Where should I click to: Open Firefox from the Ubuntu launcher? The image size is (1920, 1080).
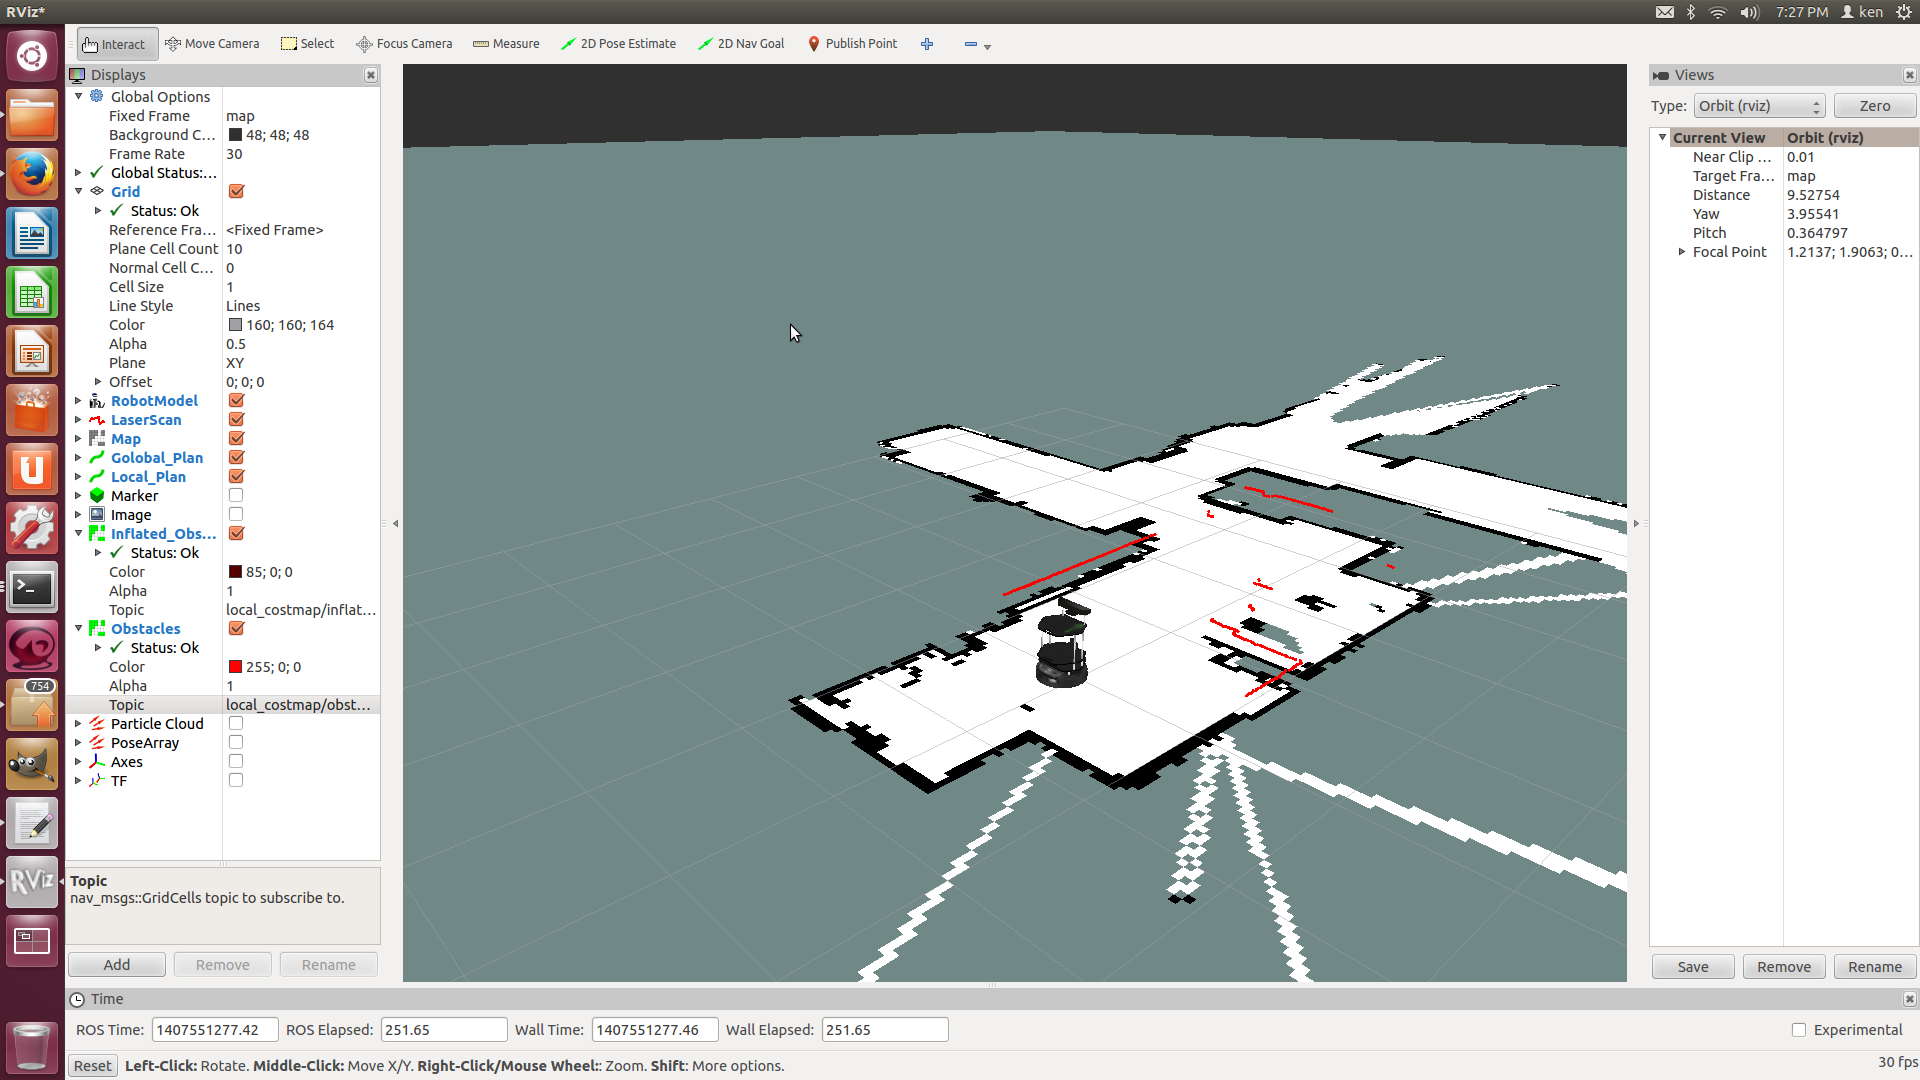32,175
